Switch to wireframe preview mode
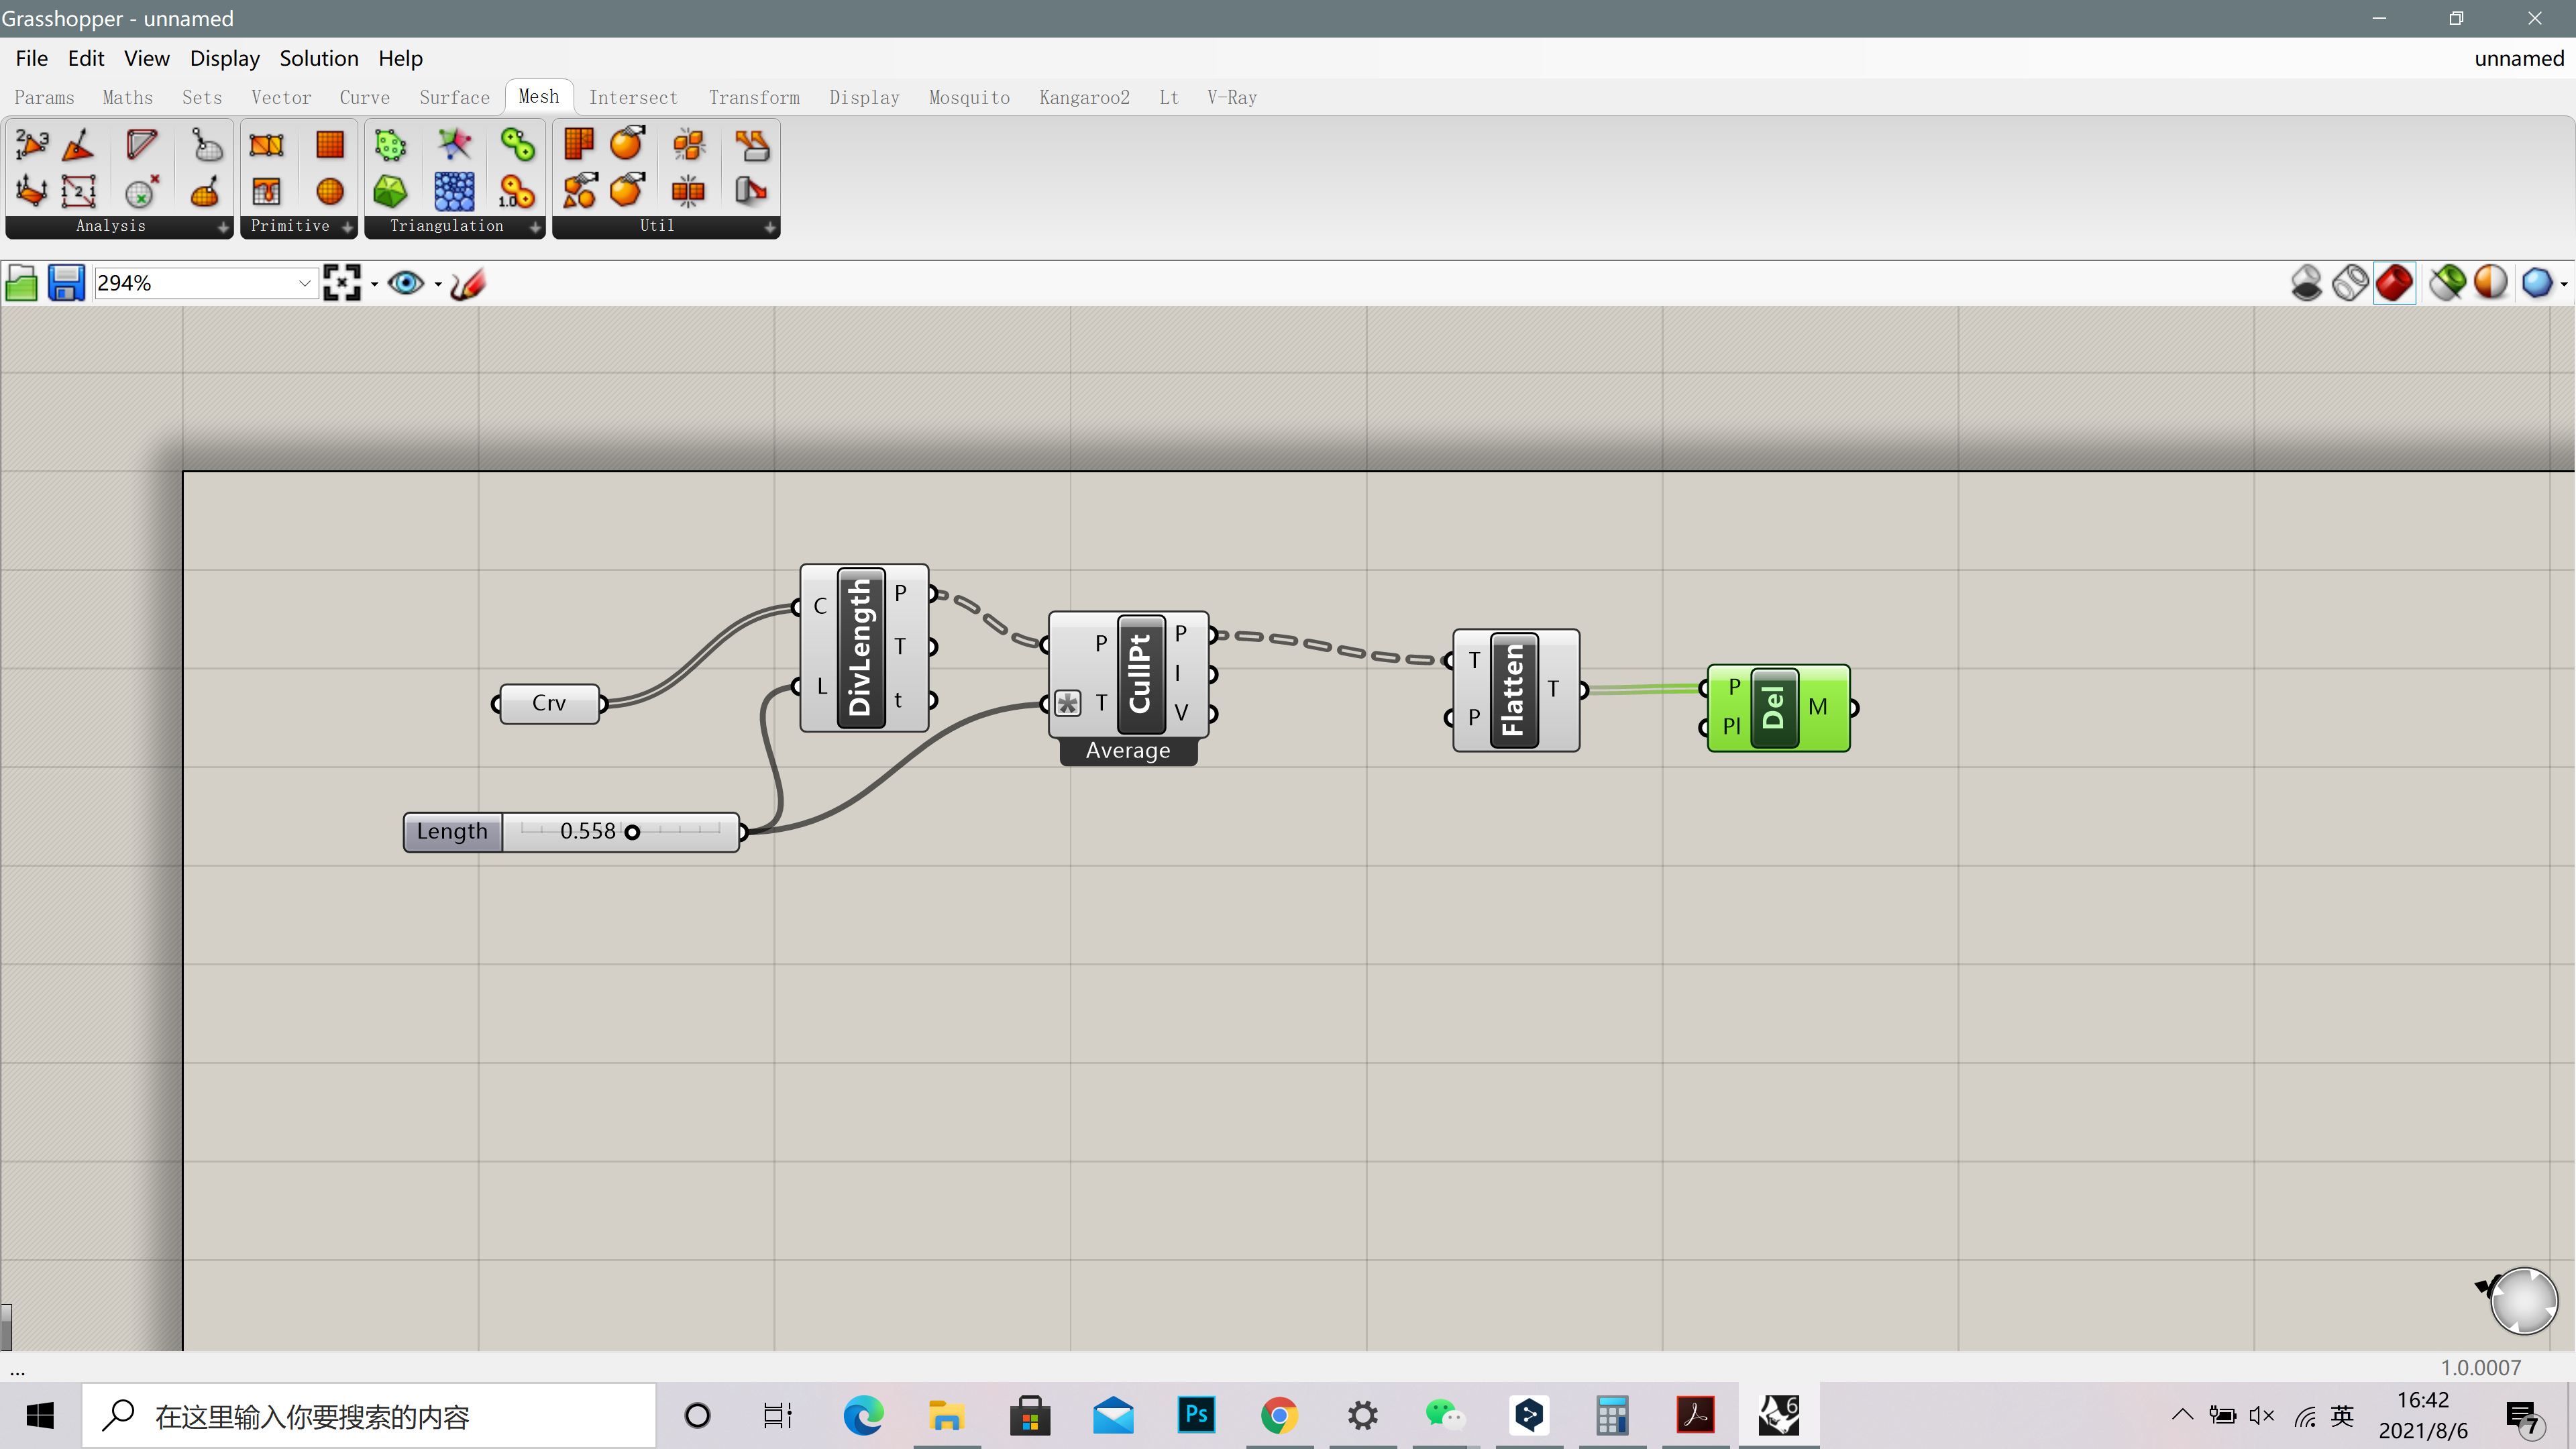This screenshot has height=1449, width=2576. (x=2350, y=283)
